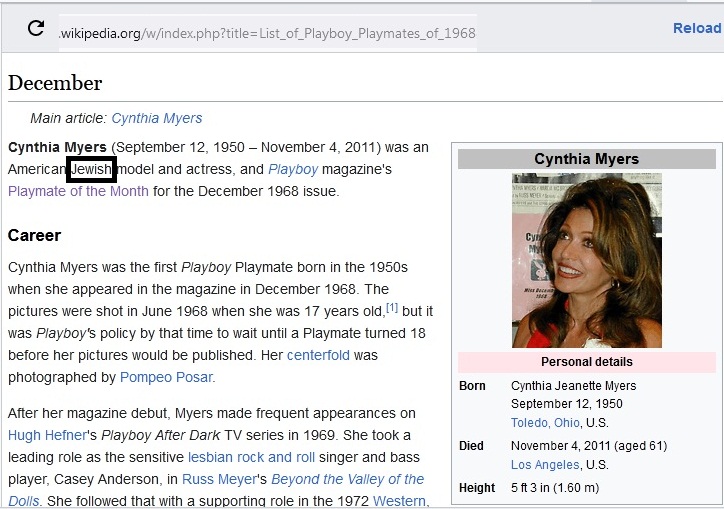This screenshot has width=724, height=509.
Task: Click the lesbian link
Action: [x=214, y=457]
